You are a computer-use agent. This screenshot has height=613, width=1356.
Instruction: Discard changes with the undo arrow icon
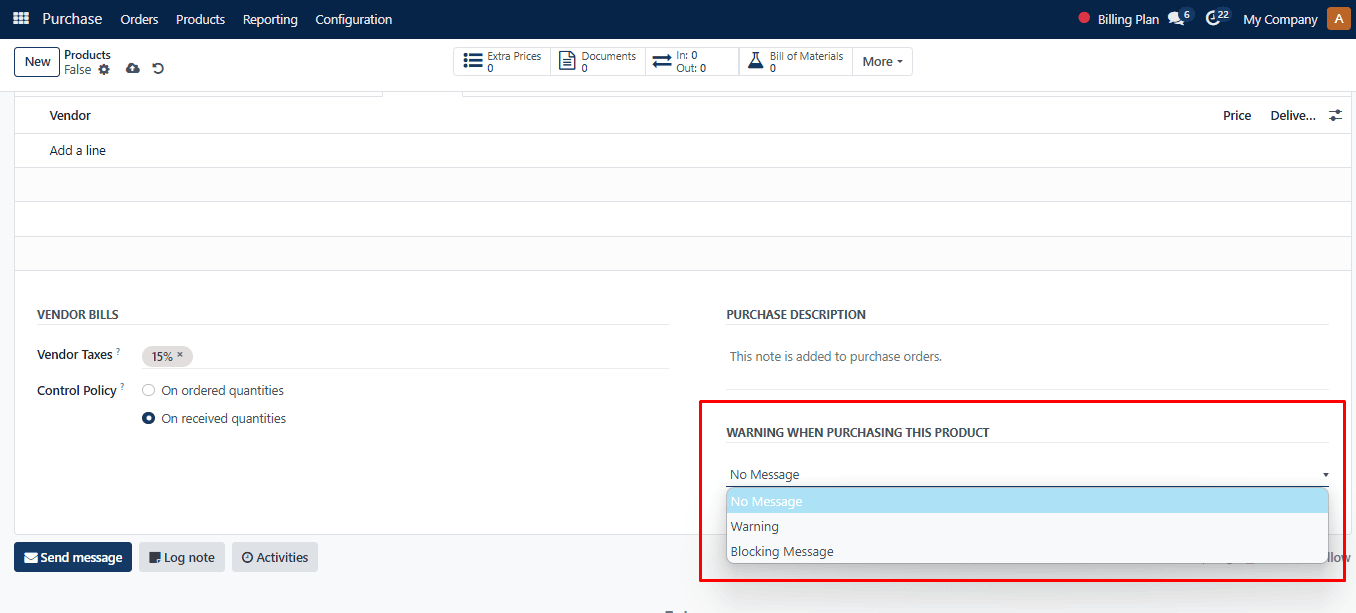click(x=158, y=69)
